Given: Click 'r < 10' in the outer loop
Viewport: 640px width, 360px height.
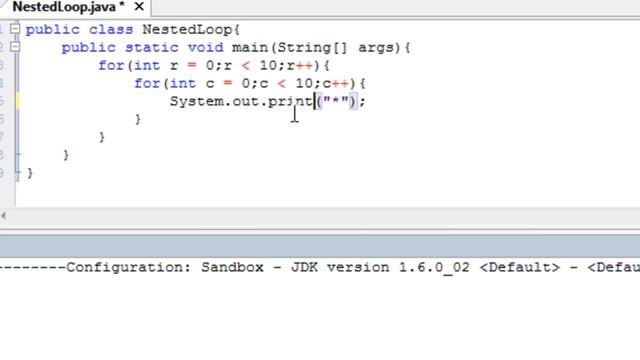Looking at the screenshot, I should click(x=250, y=66).
